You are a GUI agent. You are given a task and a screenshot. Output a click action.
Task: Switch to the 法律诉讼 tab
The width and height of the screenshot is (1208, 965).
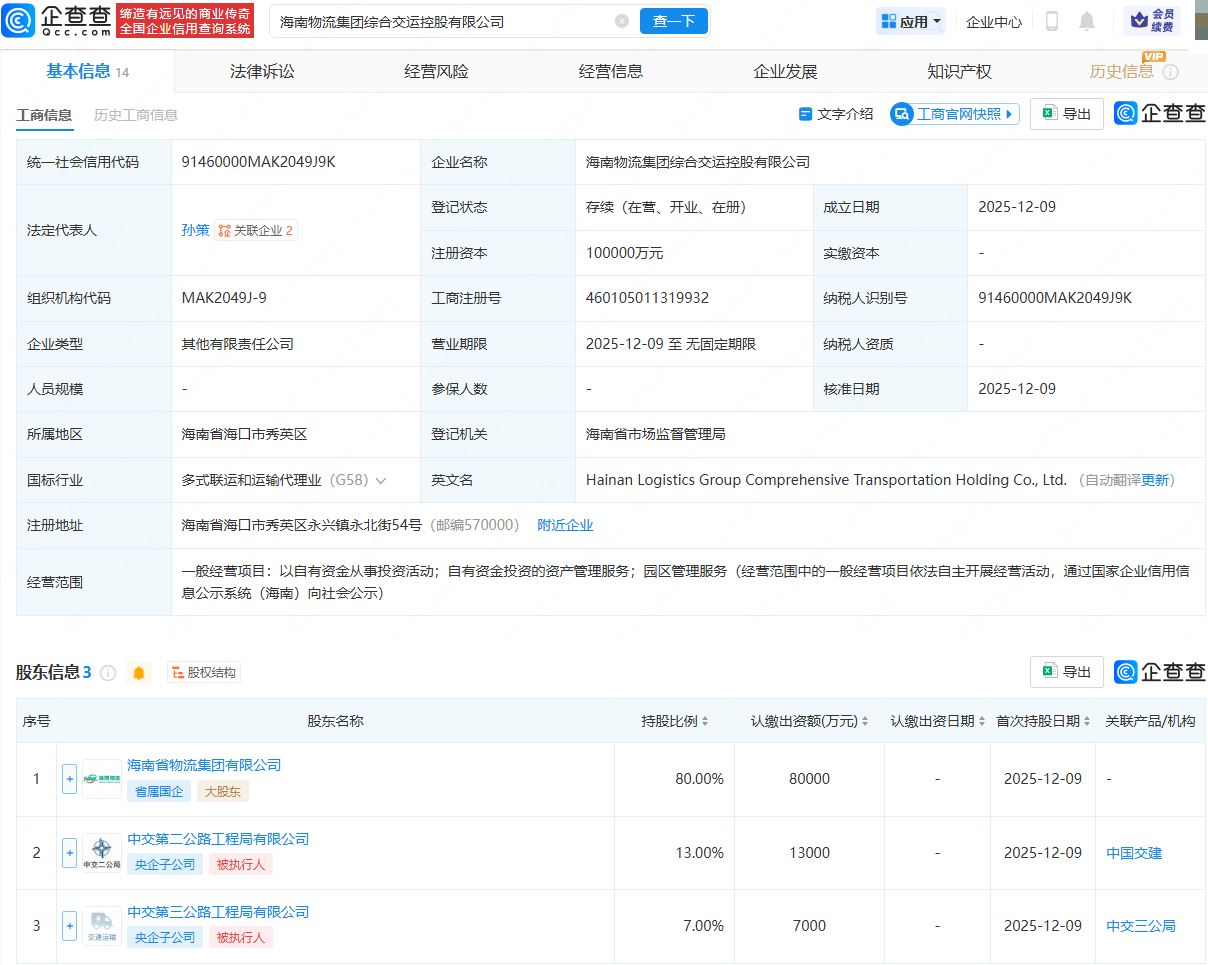point(262,72)
